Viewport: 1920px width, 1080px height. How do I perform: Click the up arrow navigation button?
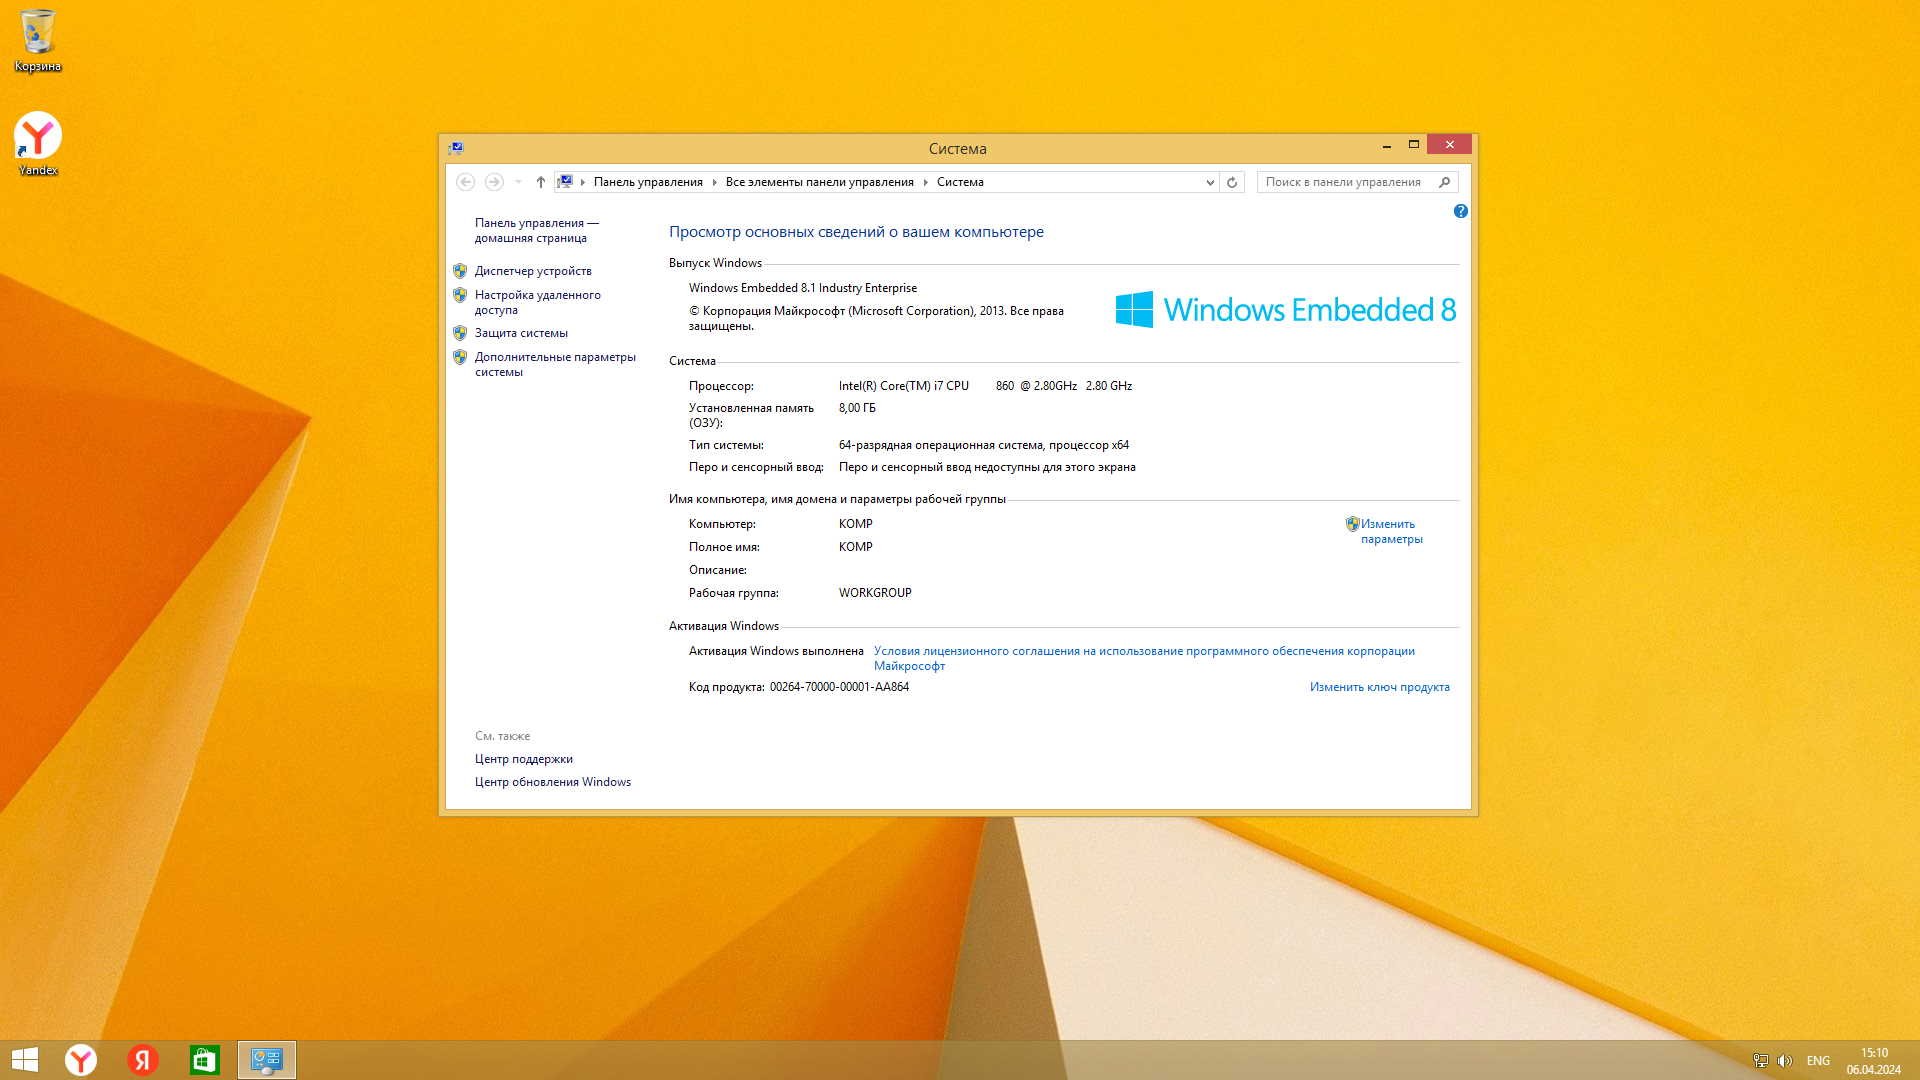[x=540, y=182]
